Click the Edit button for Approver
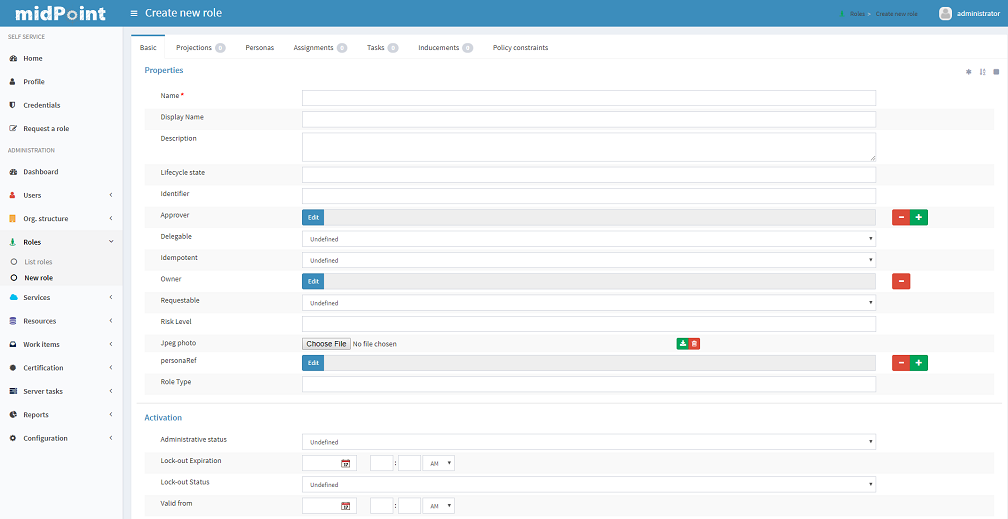Screen dimensions: 1008x519 (x=313, y=217)
